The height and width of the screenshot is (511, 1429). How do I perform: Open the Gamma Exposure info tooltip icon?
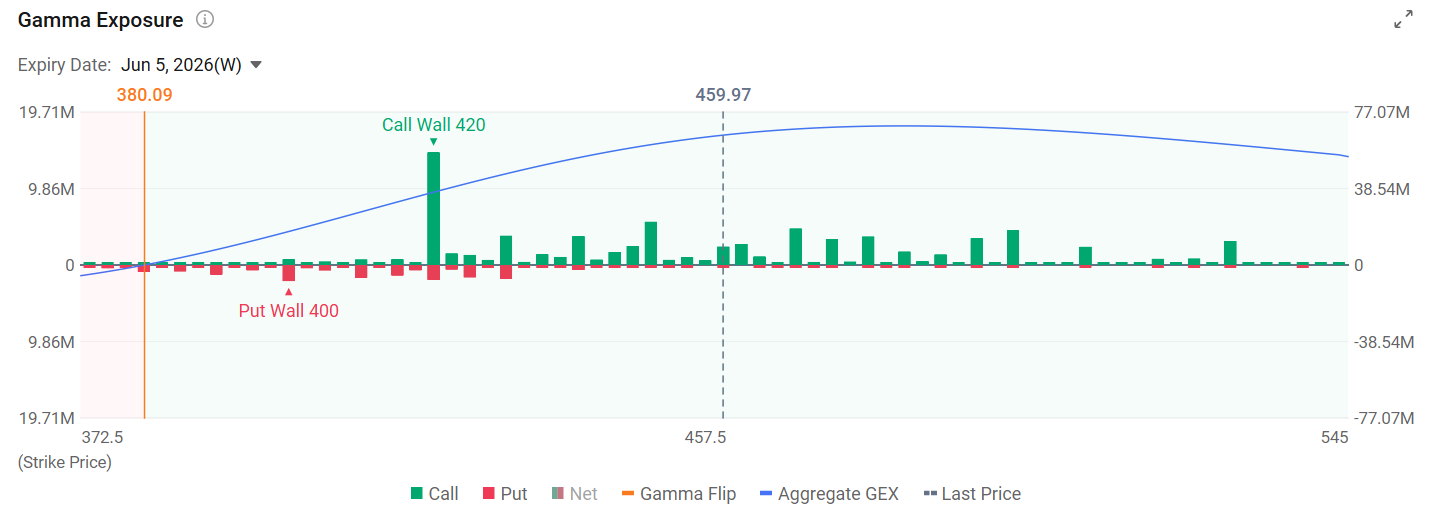(205, 20)
